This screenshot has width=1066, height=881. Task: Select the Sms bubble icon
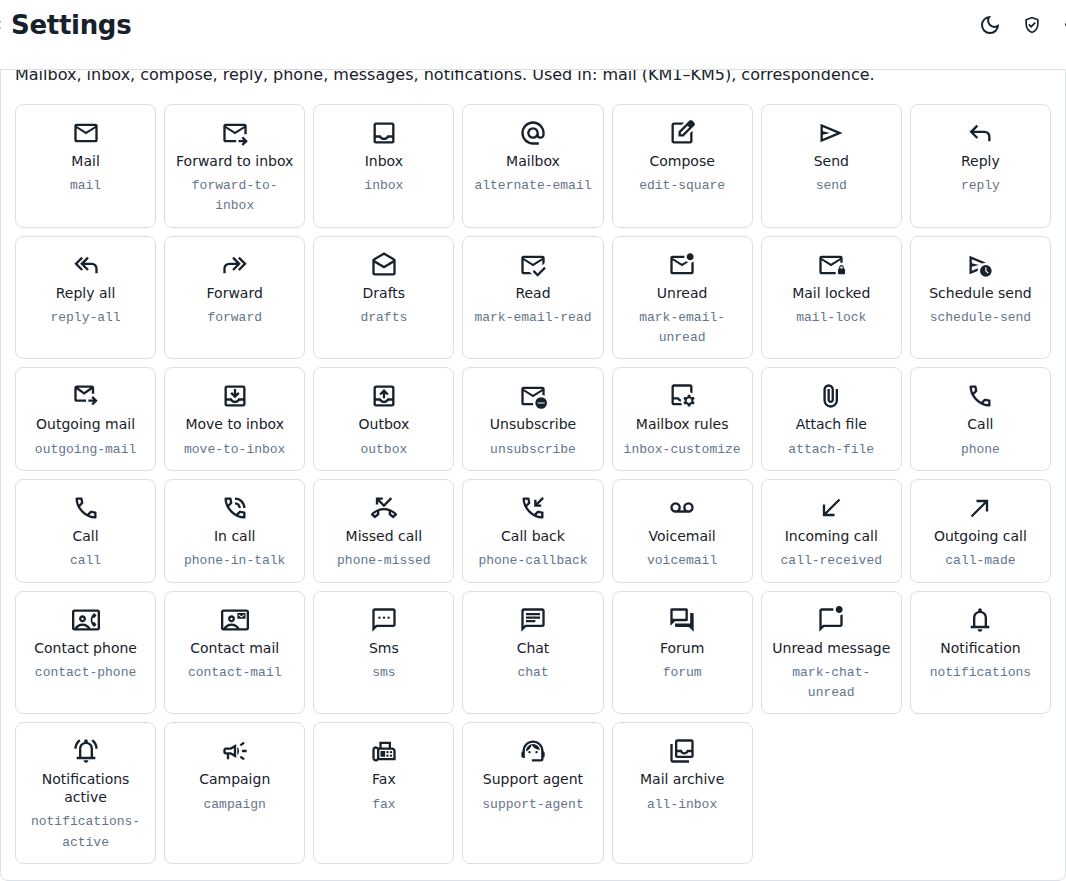coord(384,619)
